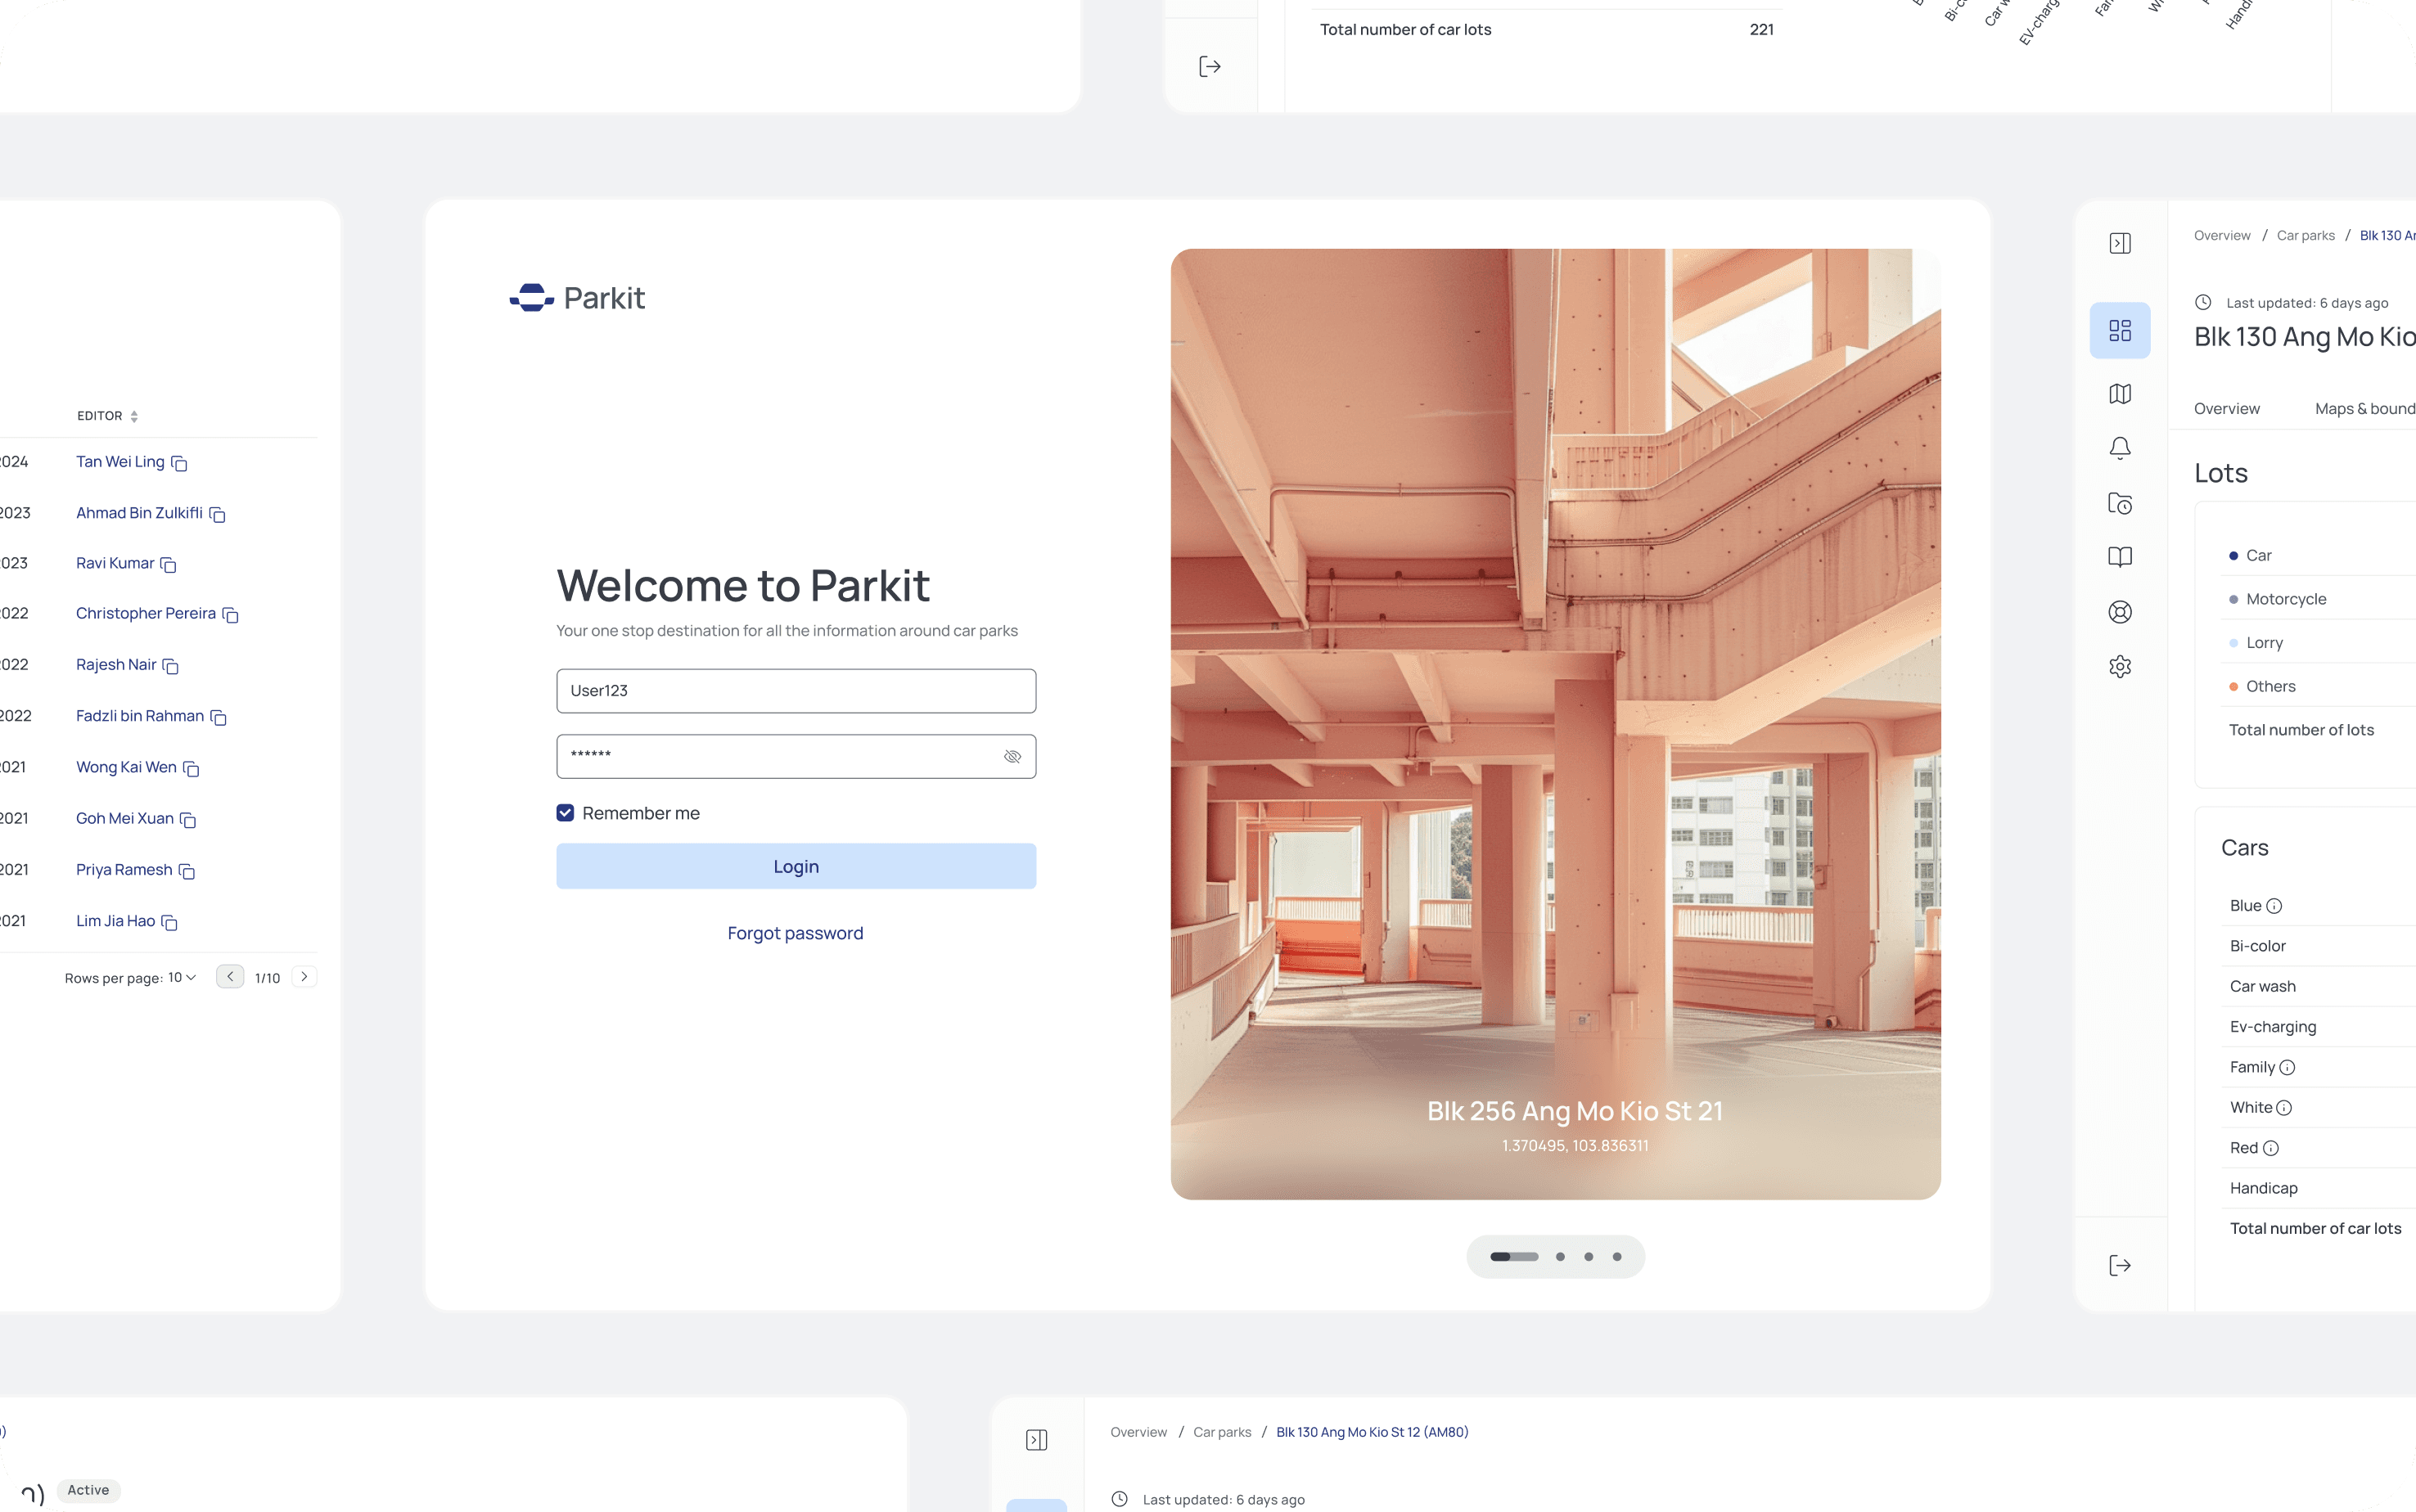
Task: Click the open book guide icon
Action: pyautogui.click(x=2119, y=557)
